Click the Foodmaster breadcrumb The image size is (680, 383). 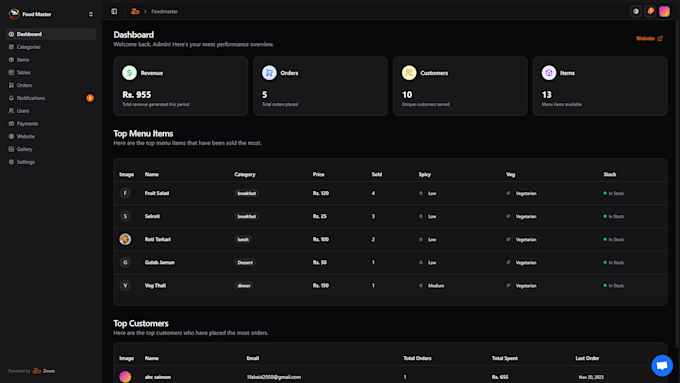tap(164, 12)
